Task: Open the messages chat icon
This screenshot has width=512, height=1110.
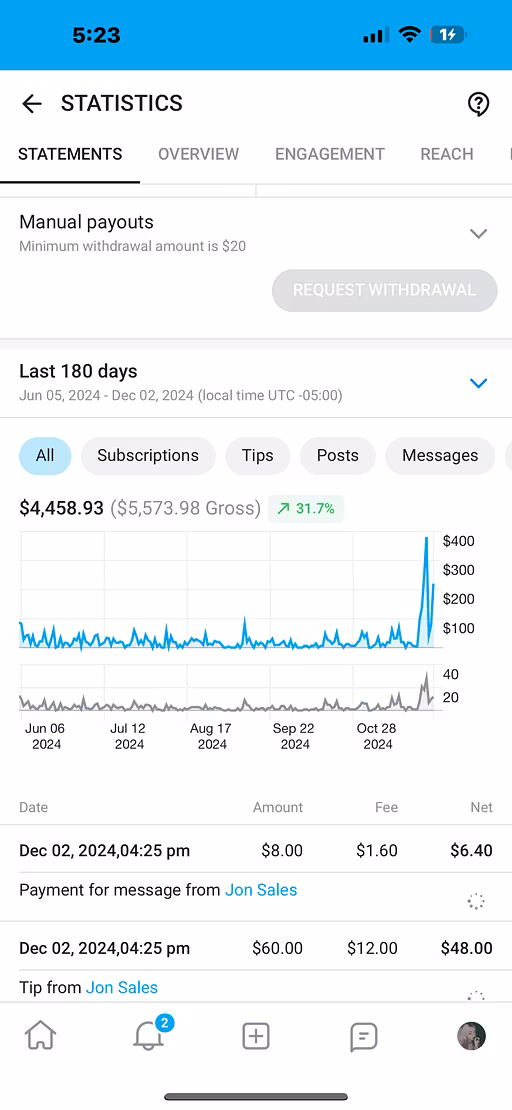Action: click(x=363, y=1037)
